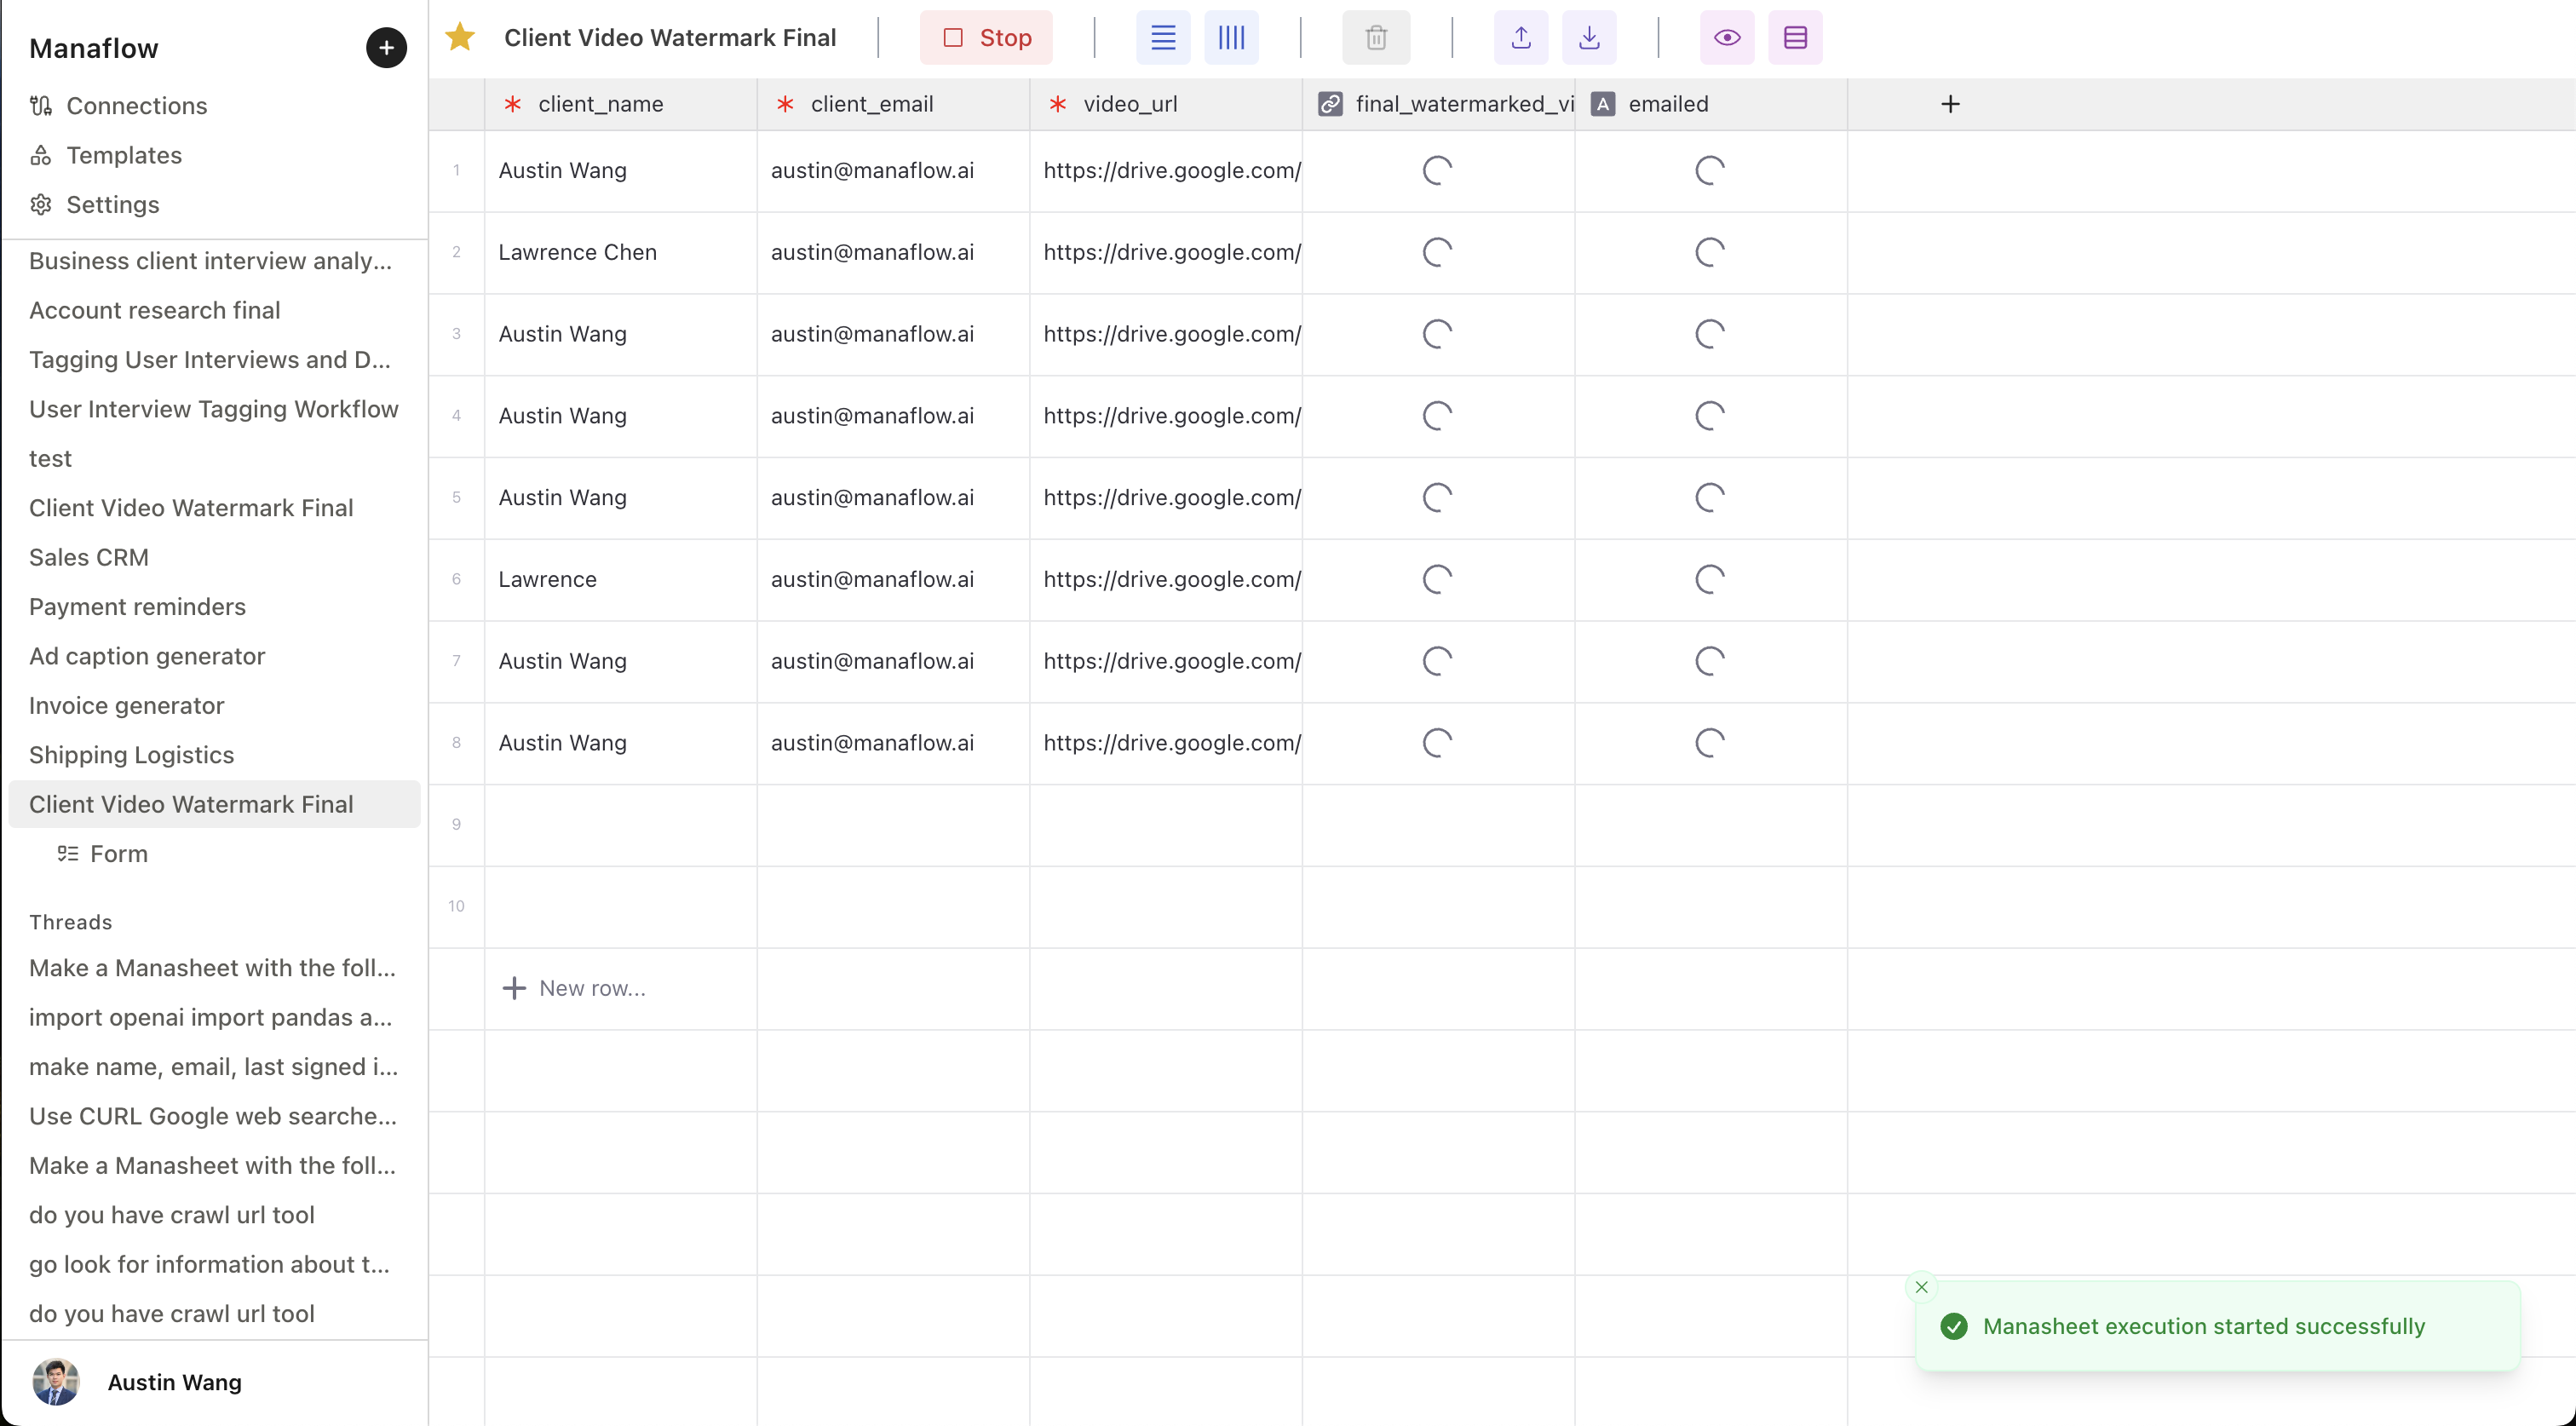Add a new column with plus icon
2576x1426 pixels.
point(1950,104)
